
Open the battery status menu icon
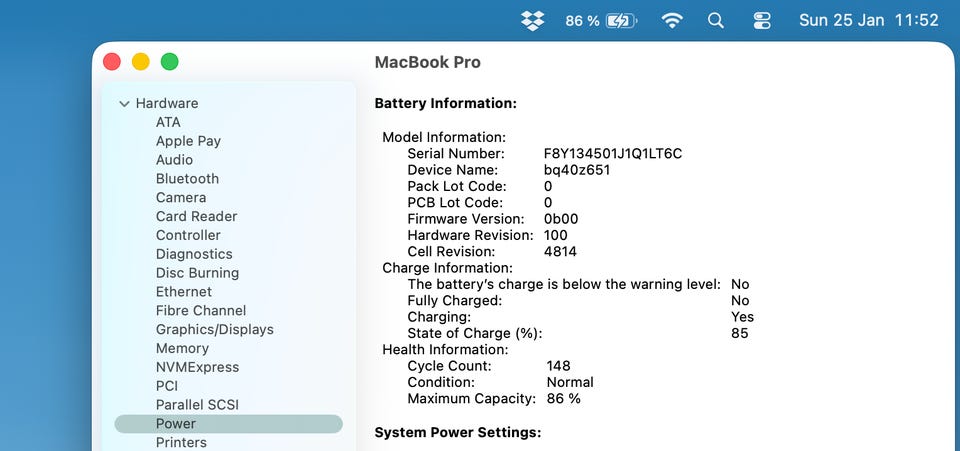pos(621,20)
